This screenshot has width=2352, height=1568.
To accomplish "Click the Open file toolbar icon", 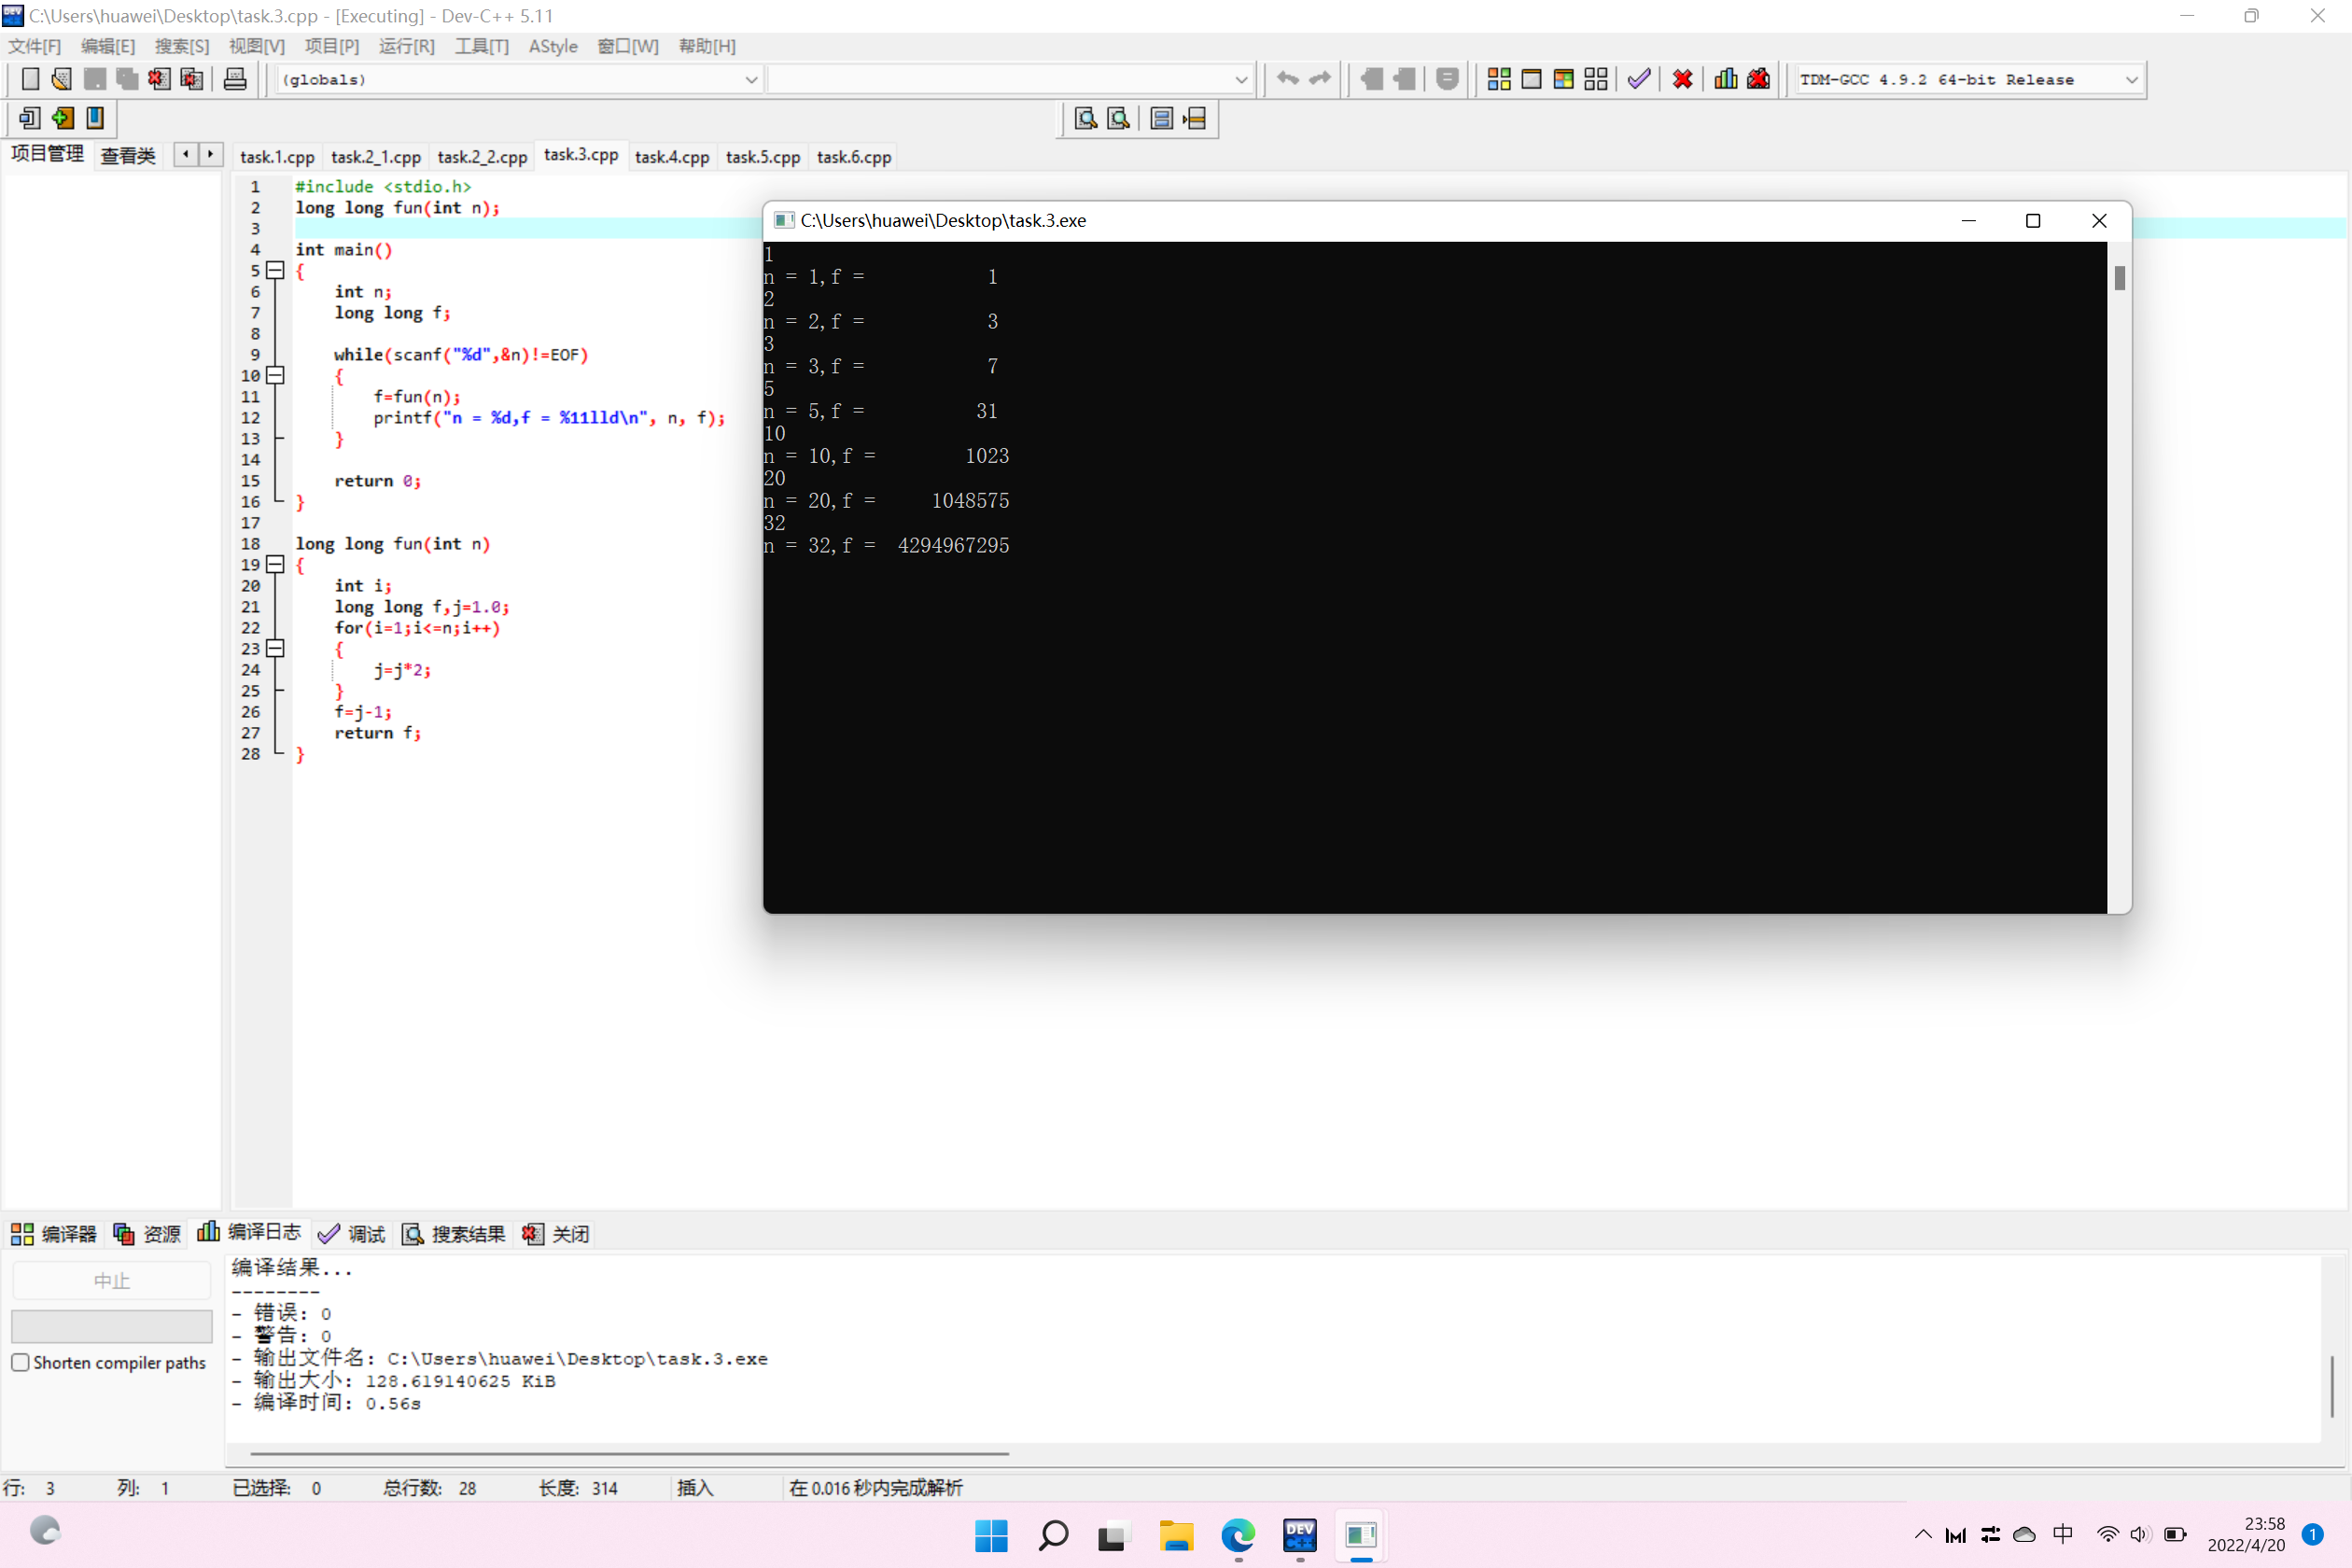I will tap(62, 79).
